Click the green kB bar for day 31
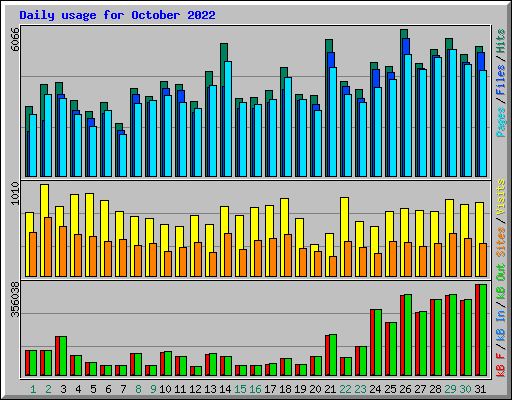The height and width of the screenshot is (400, 512). (483, 330)
